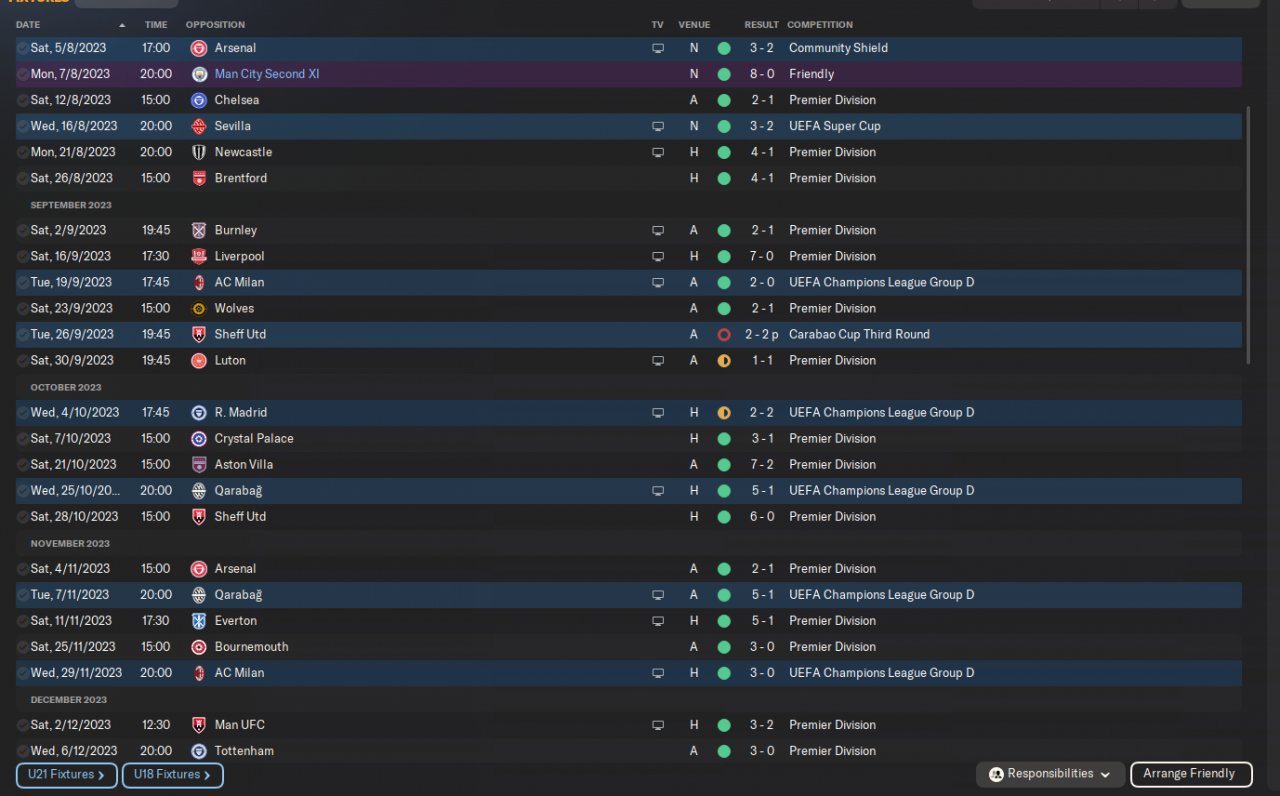This screenshot has height=796, width=1280.
Task: Toggle the check circle beside Sat, 2/9/2023
Action: click(x=23, y=230)
